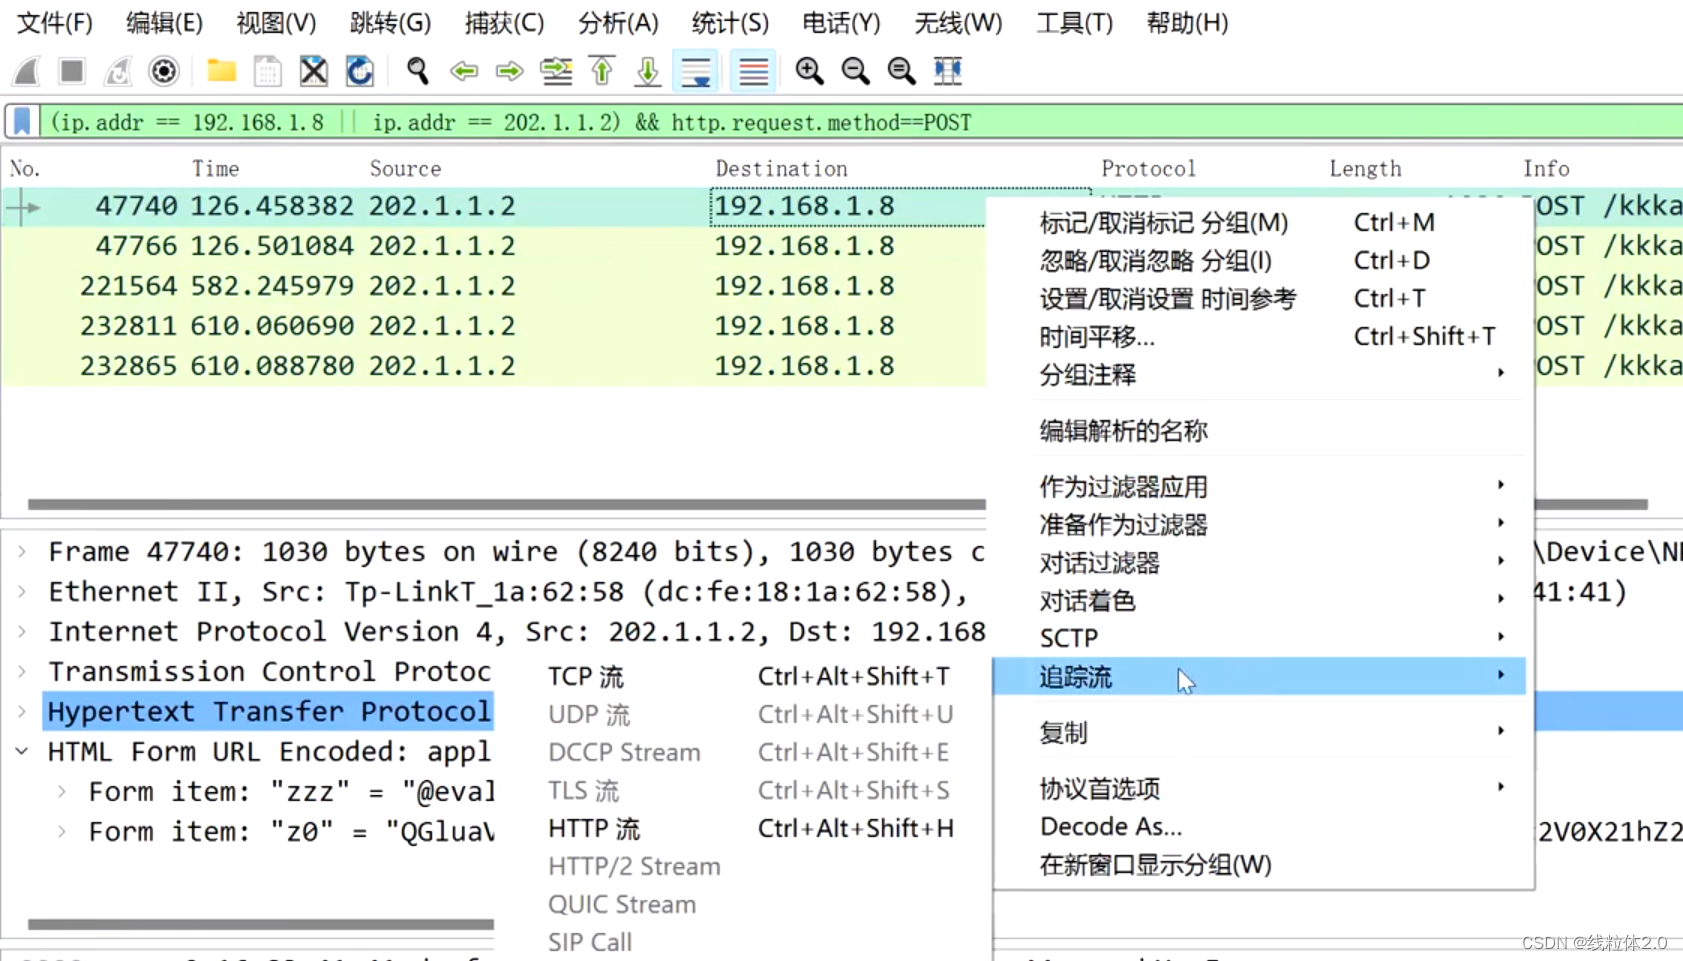Open the 电话(Y) menu

point(841,22)
